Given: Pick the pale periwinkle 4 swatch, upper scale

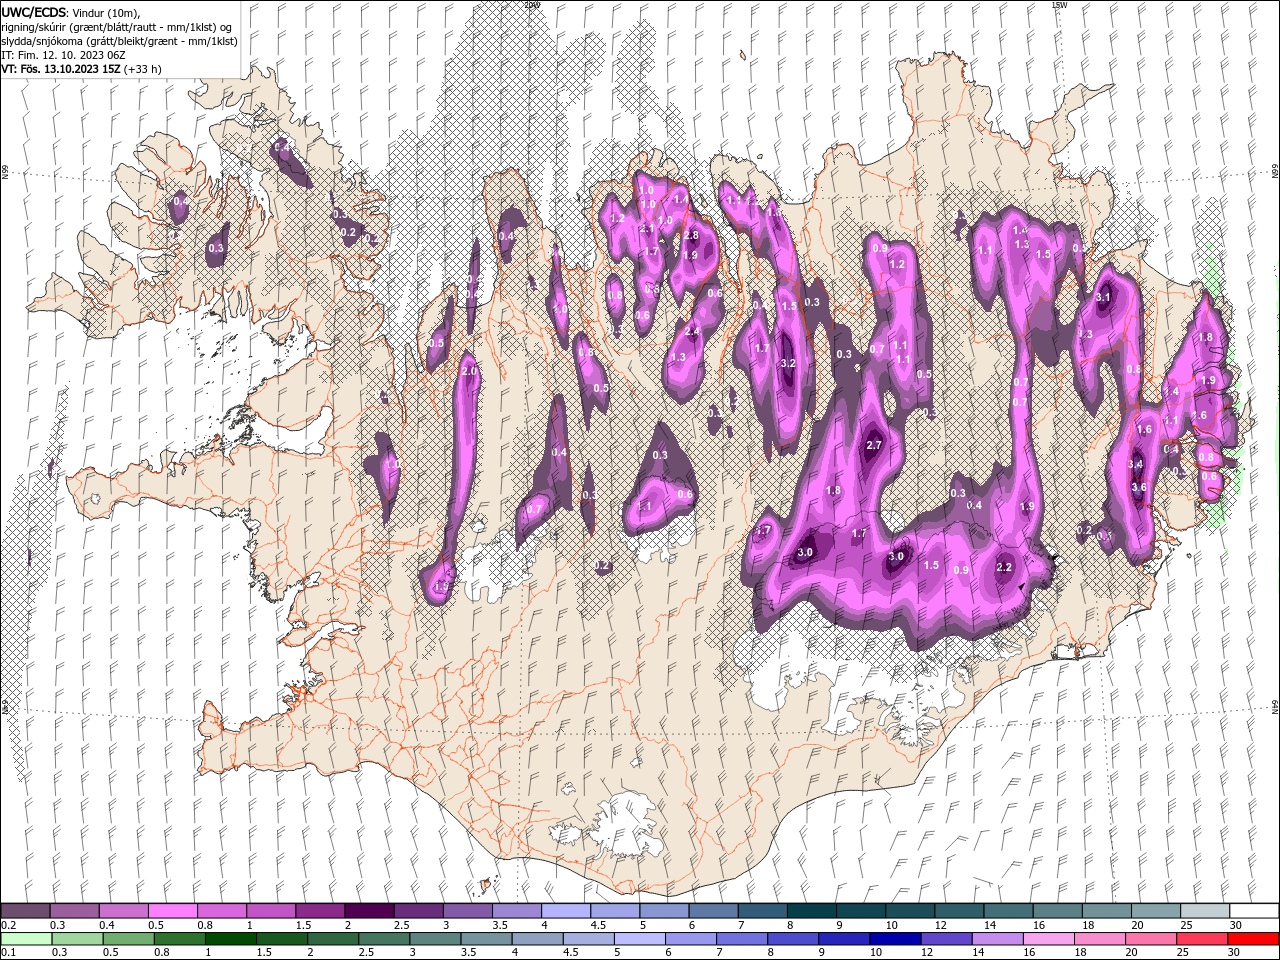Looking at the screenshot, I should click(x=565, y=911).
